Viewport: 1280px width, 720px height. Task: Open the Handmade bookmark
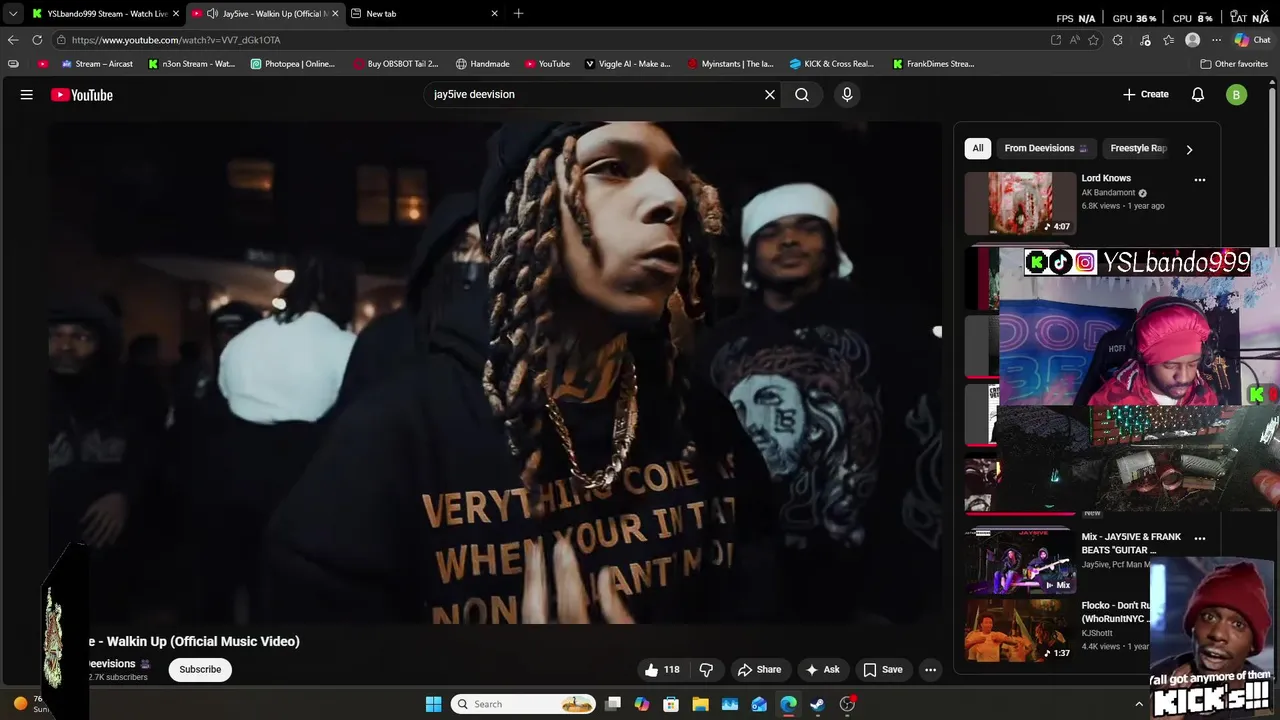tap(482, 64)
